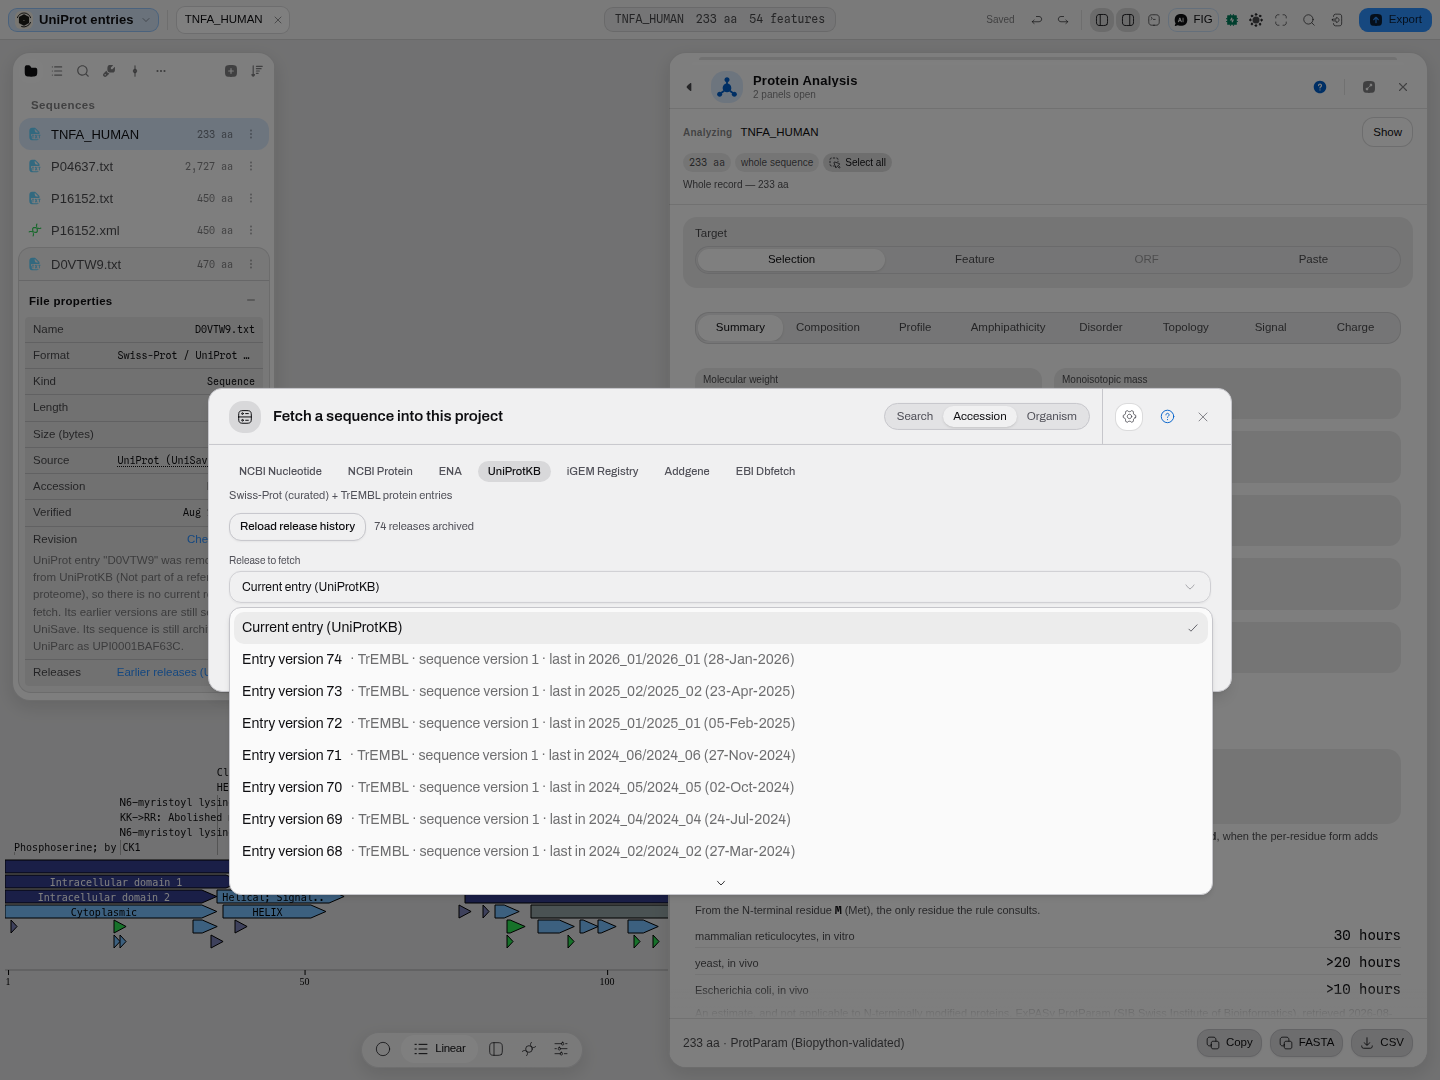Click the Export button
1440x1080 pixels.
(1395, 20)
